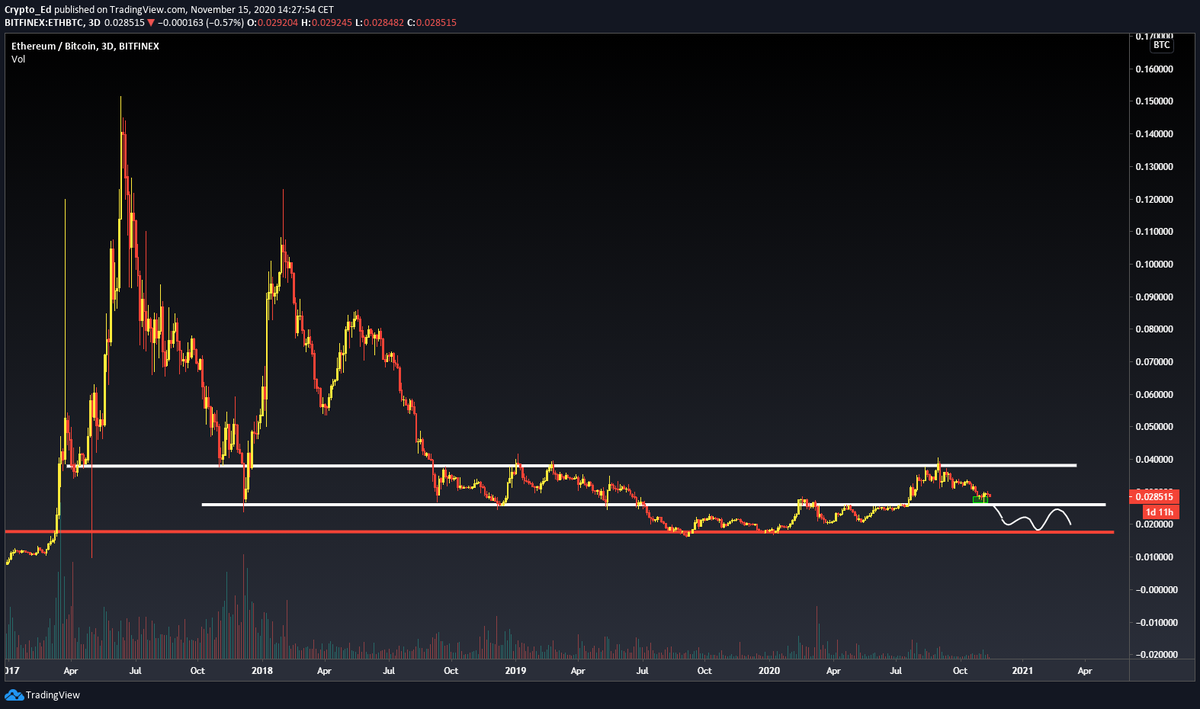
Task: Click the Crypto_Ed author name
Action: coord(30,8)
